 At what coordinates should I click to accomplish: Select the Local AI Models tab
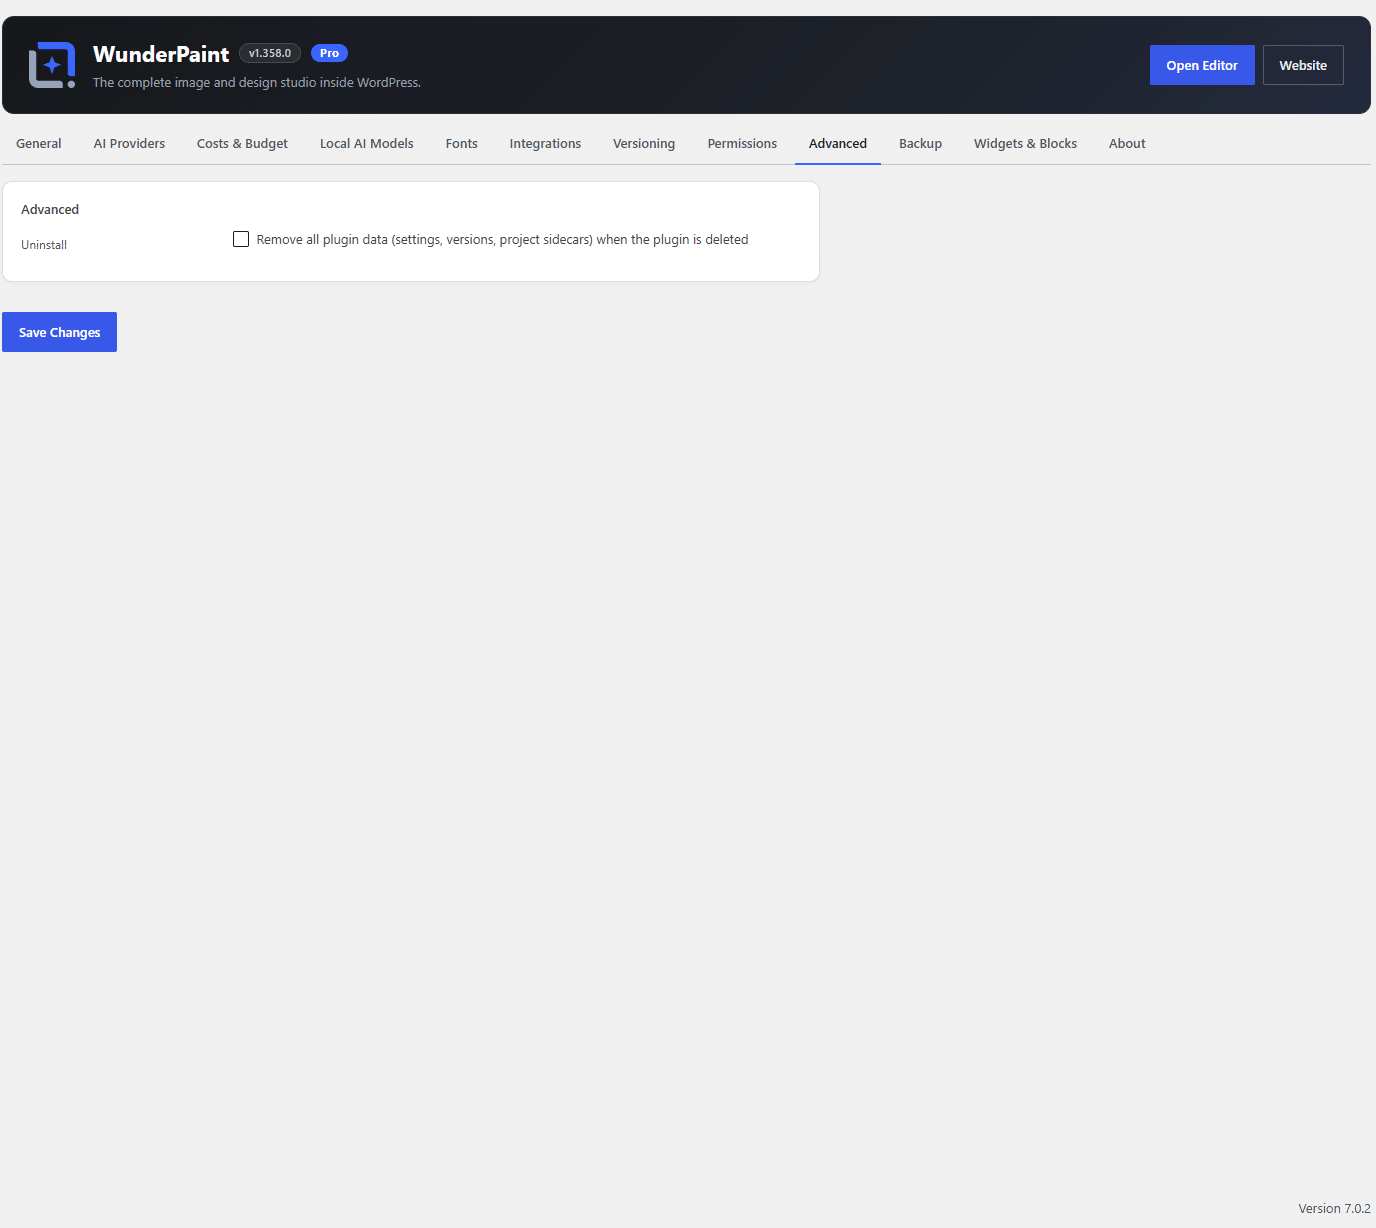click(x=367, y=144)
